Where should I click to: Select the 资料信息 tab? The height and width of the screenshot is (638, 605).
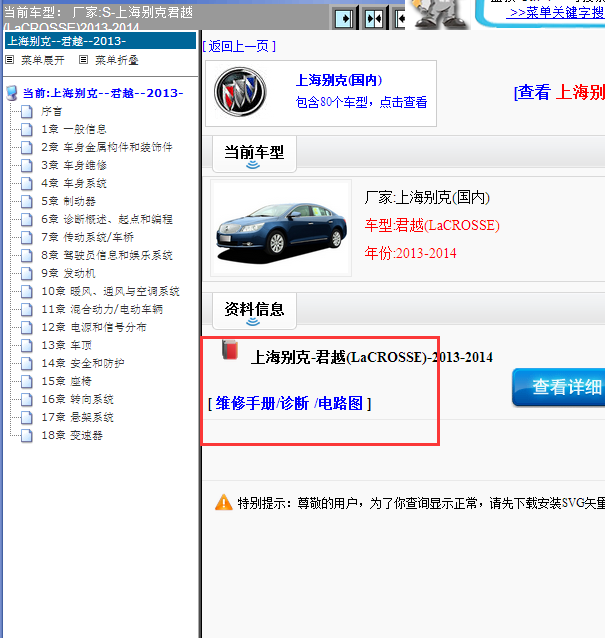coord(254,311)
